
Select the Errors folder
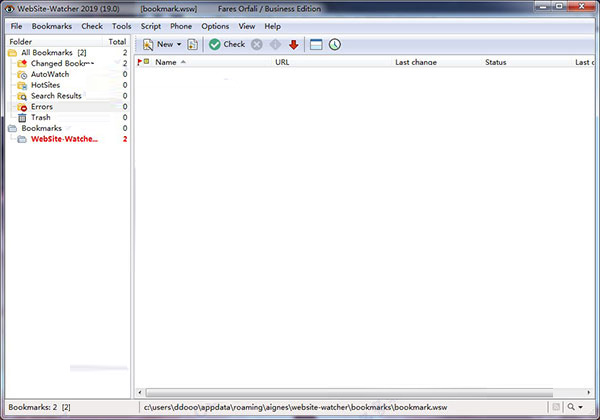click(x=42, y=107)
